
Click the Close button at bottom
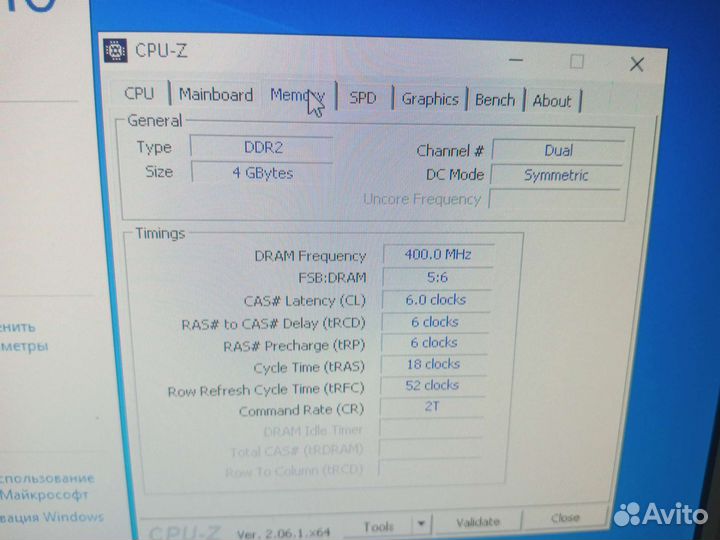tap(564, 518)
